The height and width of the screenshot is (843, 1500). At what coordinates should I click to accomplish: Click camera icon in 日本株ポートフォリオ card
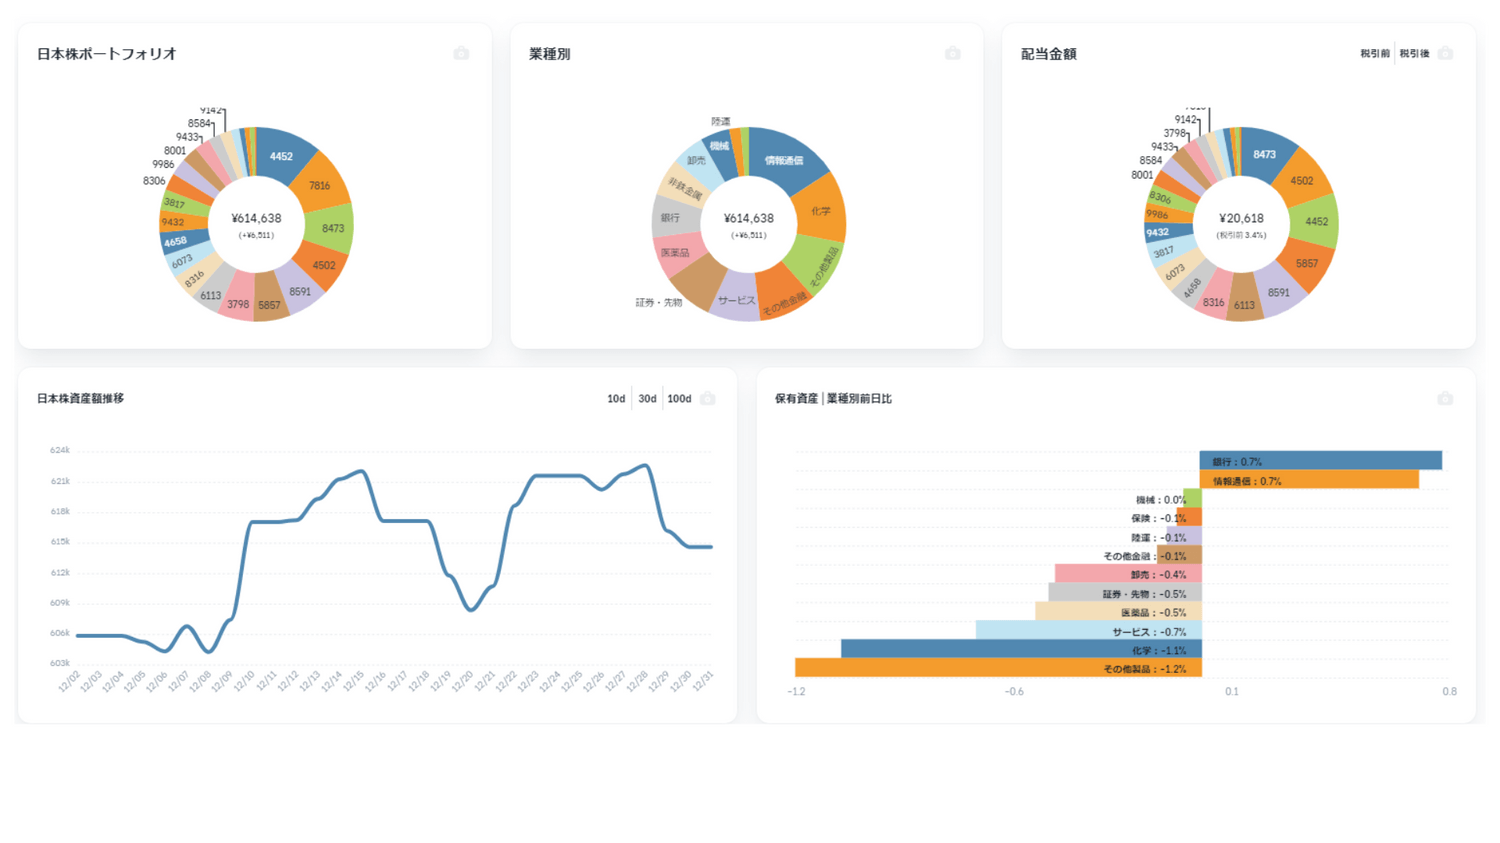coord(461,53)
